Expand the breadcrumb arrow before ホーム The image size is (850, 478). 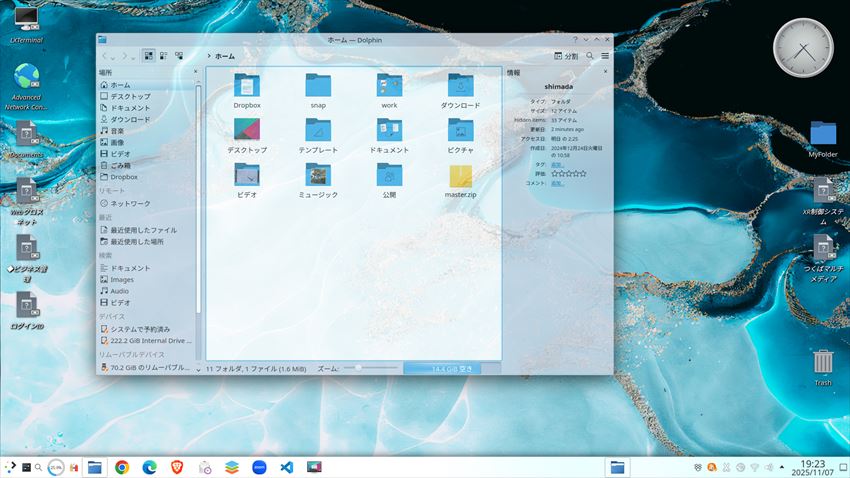point(209,56)
